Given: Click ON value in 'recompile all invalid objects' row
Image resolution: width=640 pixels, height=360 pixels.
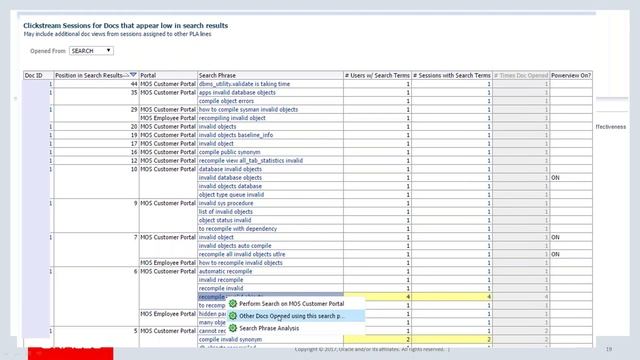Looking at the screenshot, I should click(555, 254).
